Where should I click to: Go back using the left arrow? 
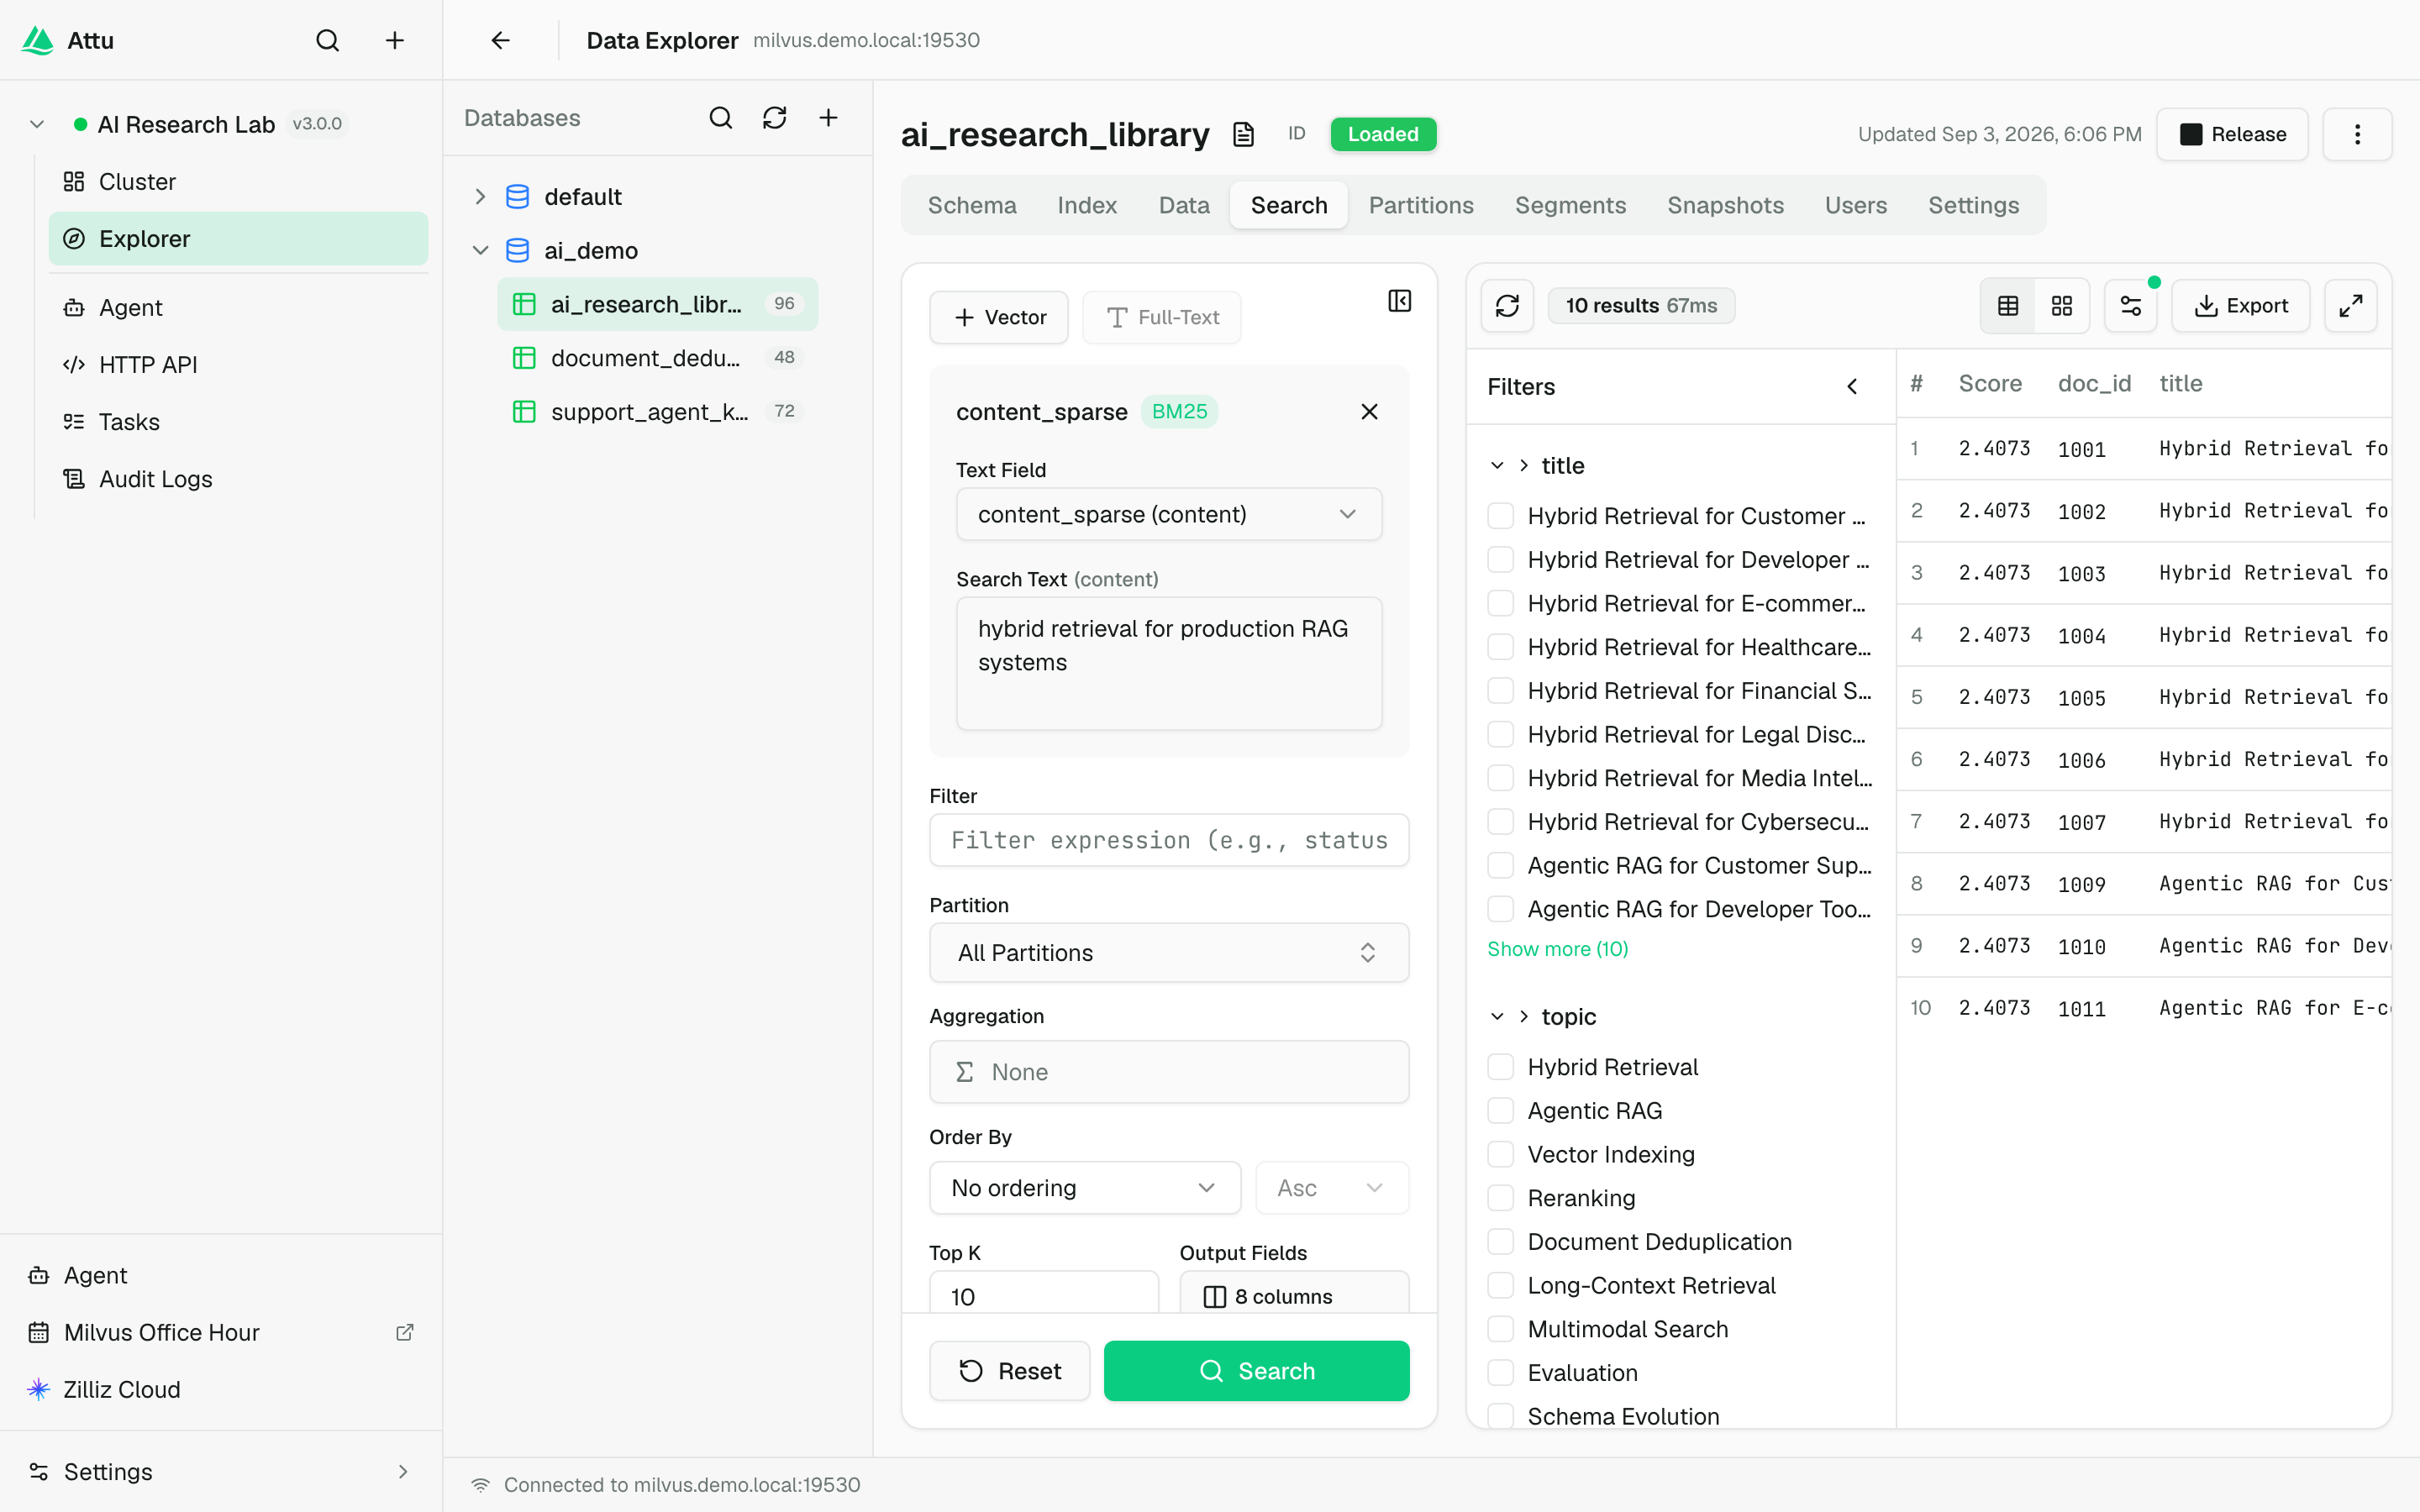pyautogui.click(x=501, y=40)
